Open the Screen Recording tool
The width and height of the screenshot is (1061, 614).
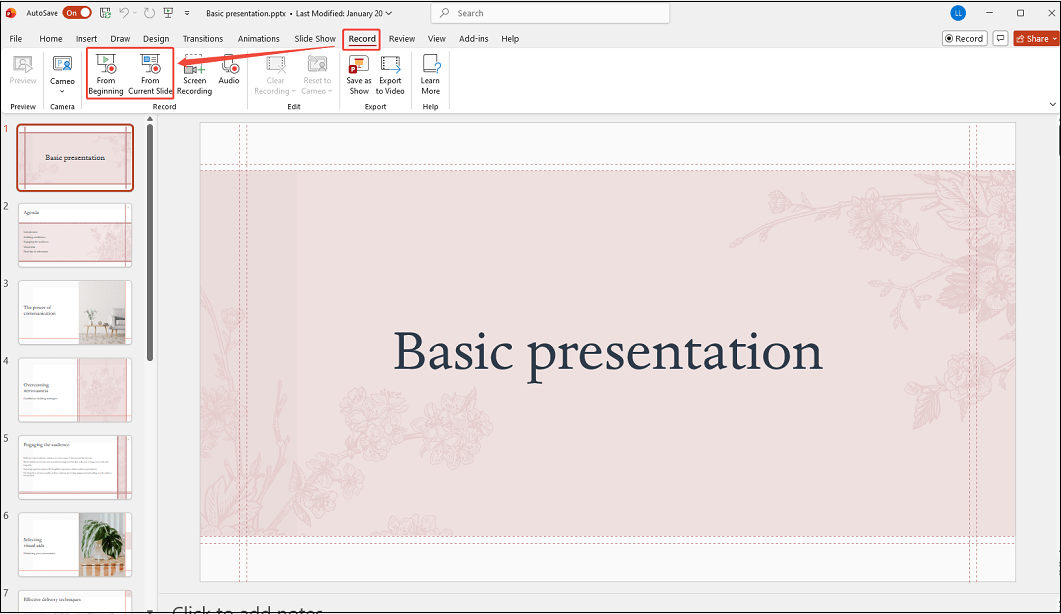pyautogui.click(x=194, y=72)
